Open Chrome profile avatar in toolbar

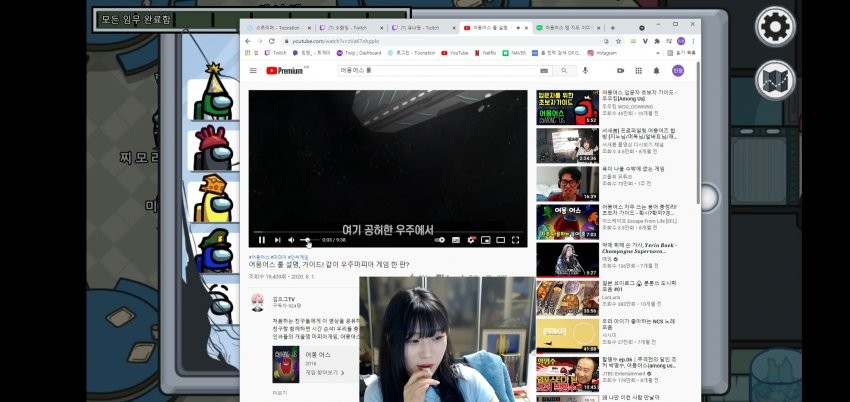point(681,41)
